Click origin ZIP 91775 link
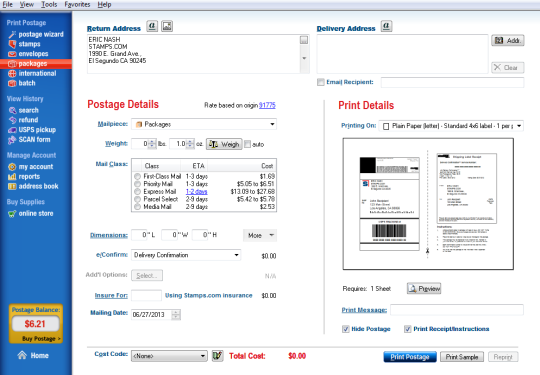Viewport: 540px width, 375px height. [267, 105]
